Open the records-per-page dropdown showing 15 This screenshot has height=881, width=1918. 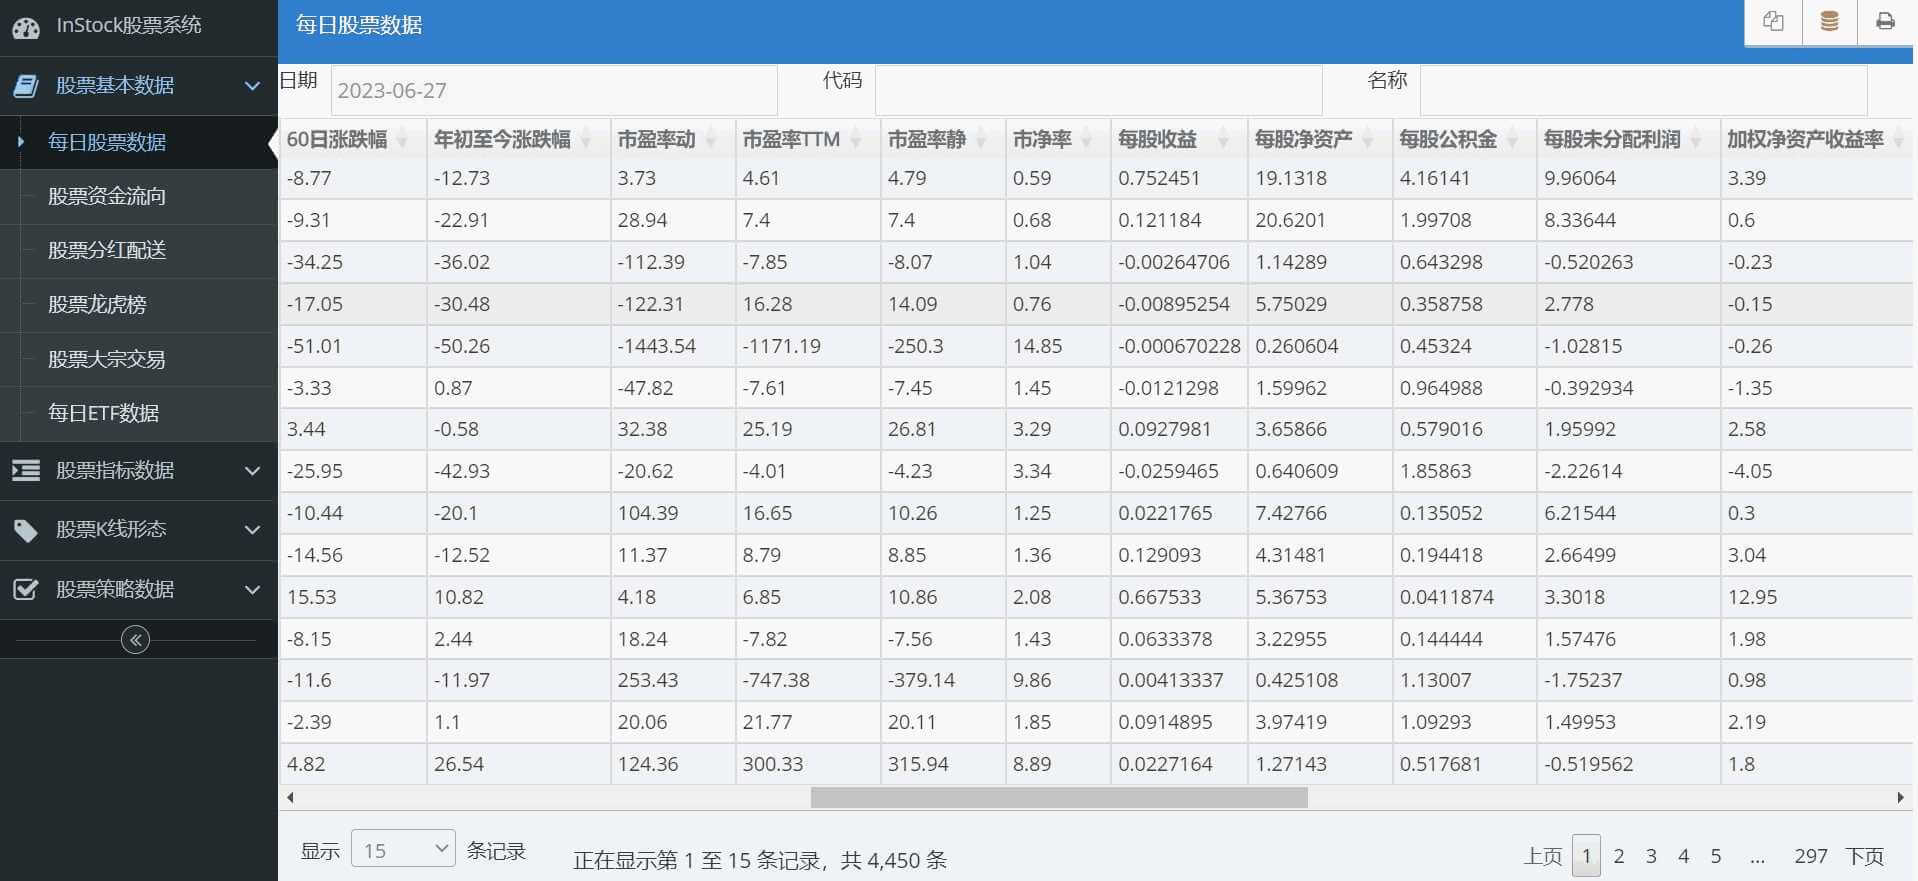point(403,849)
